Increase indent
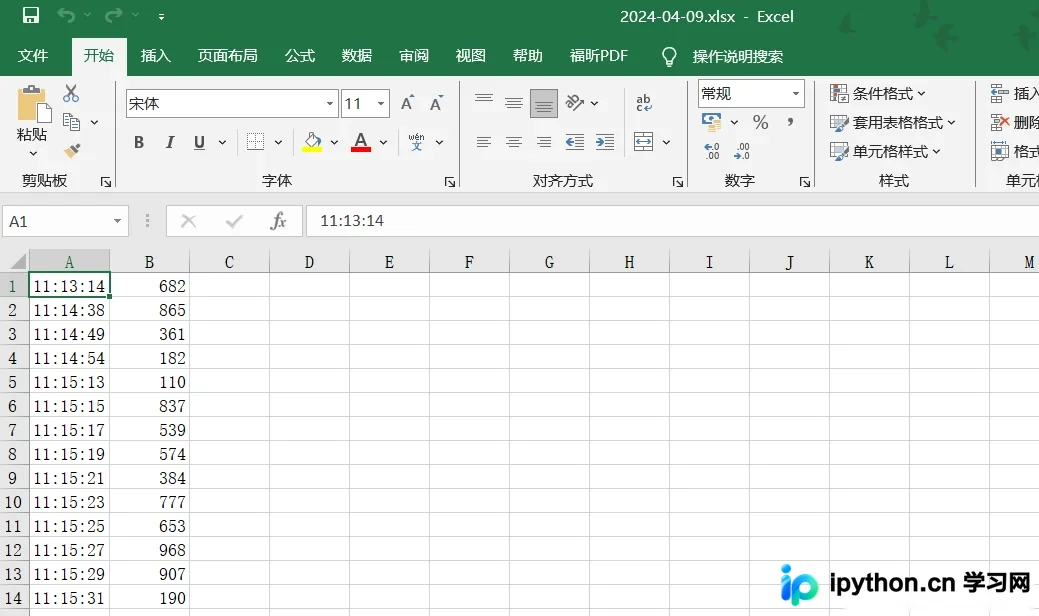The width and height of the screenshot is (1039, 616). tap(604, 142)
